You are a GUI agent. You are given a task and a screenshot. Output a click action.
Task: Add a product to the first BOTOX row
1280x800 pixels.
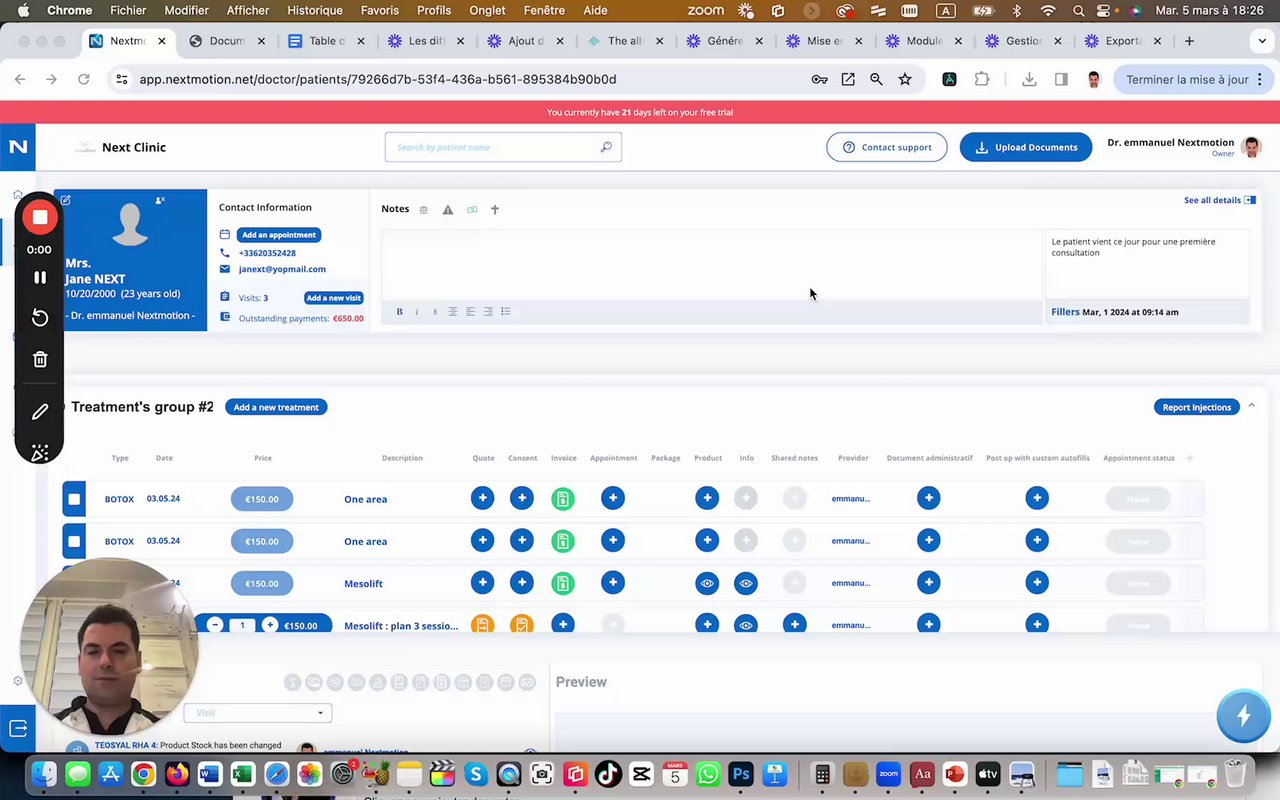(x=707, y=498)
